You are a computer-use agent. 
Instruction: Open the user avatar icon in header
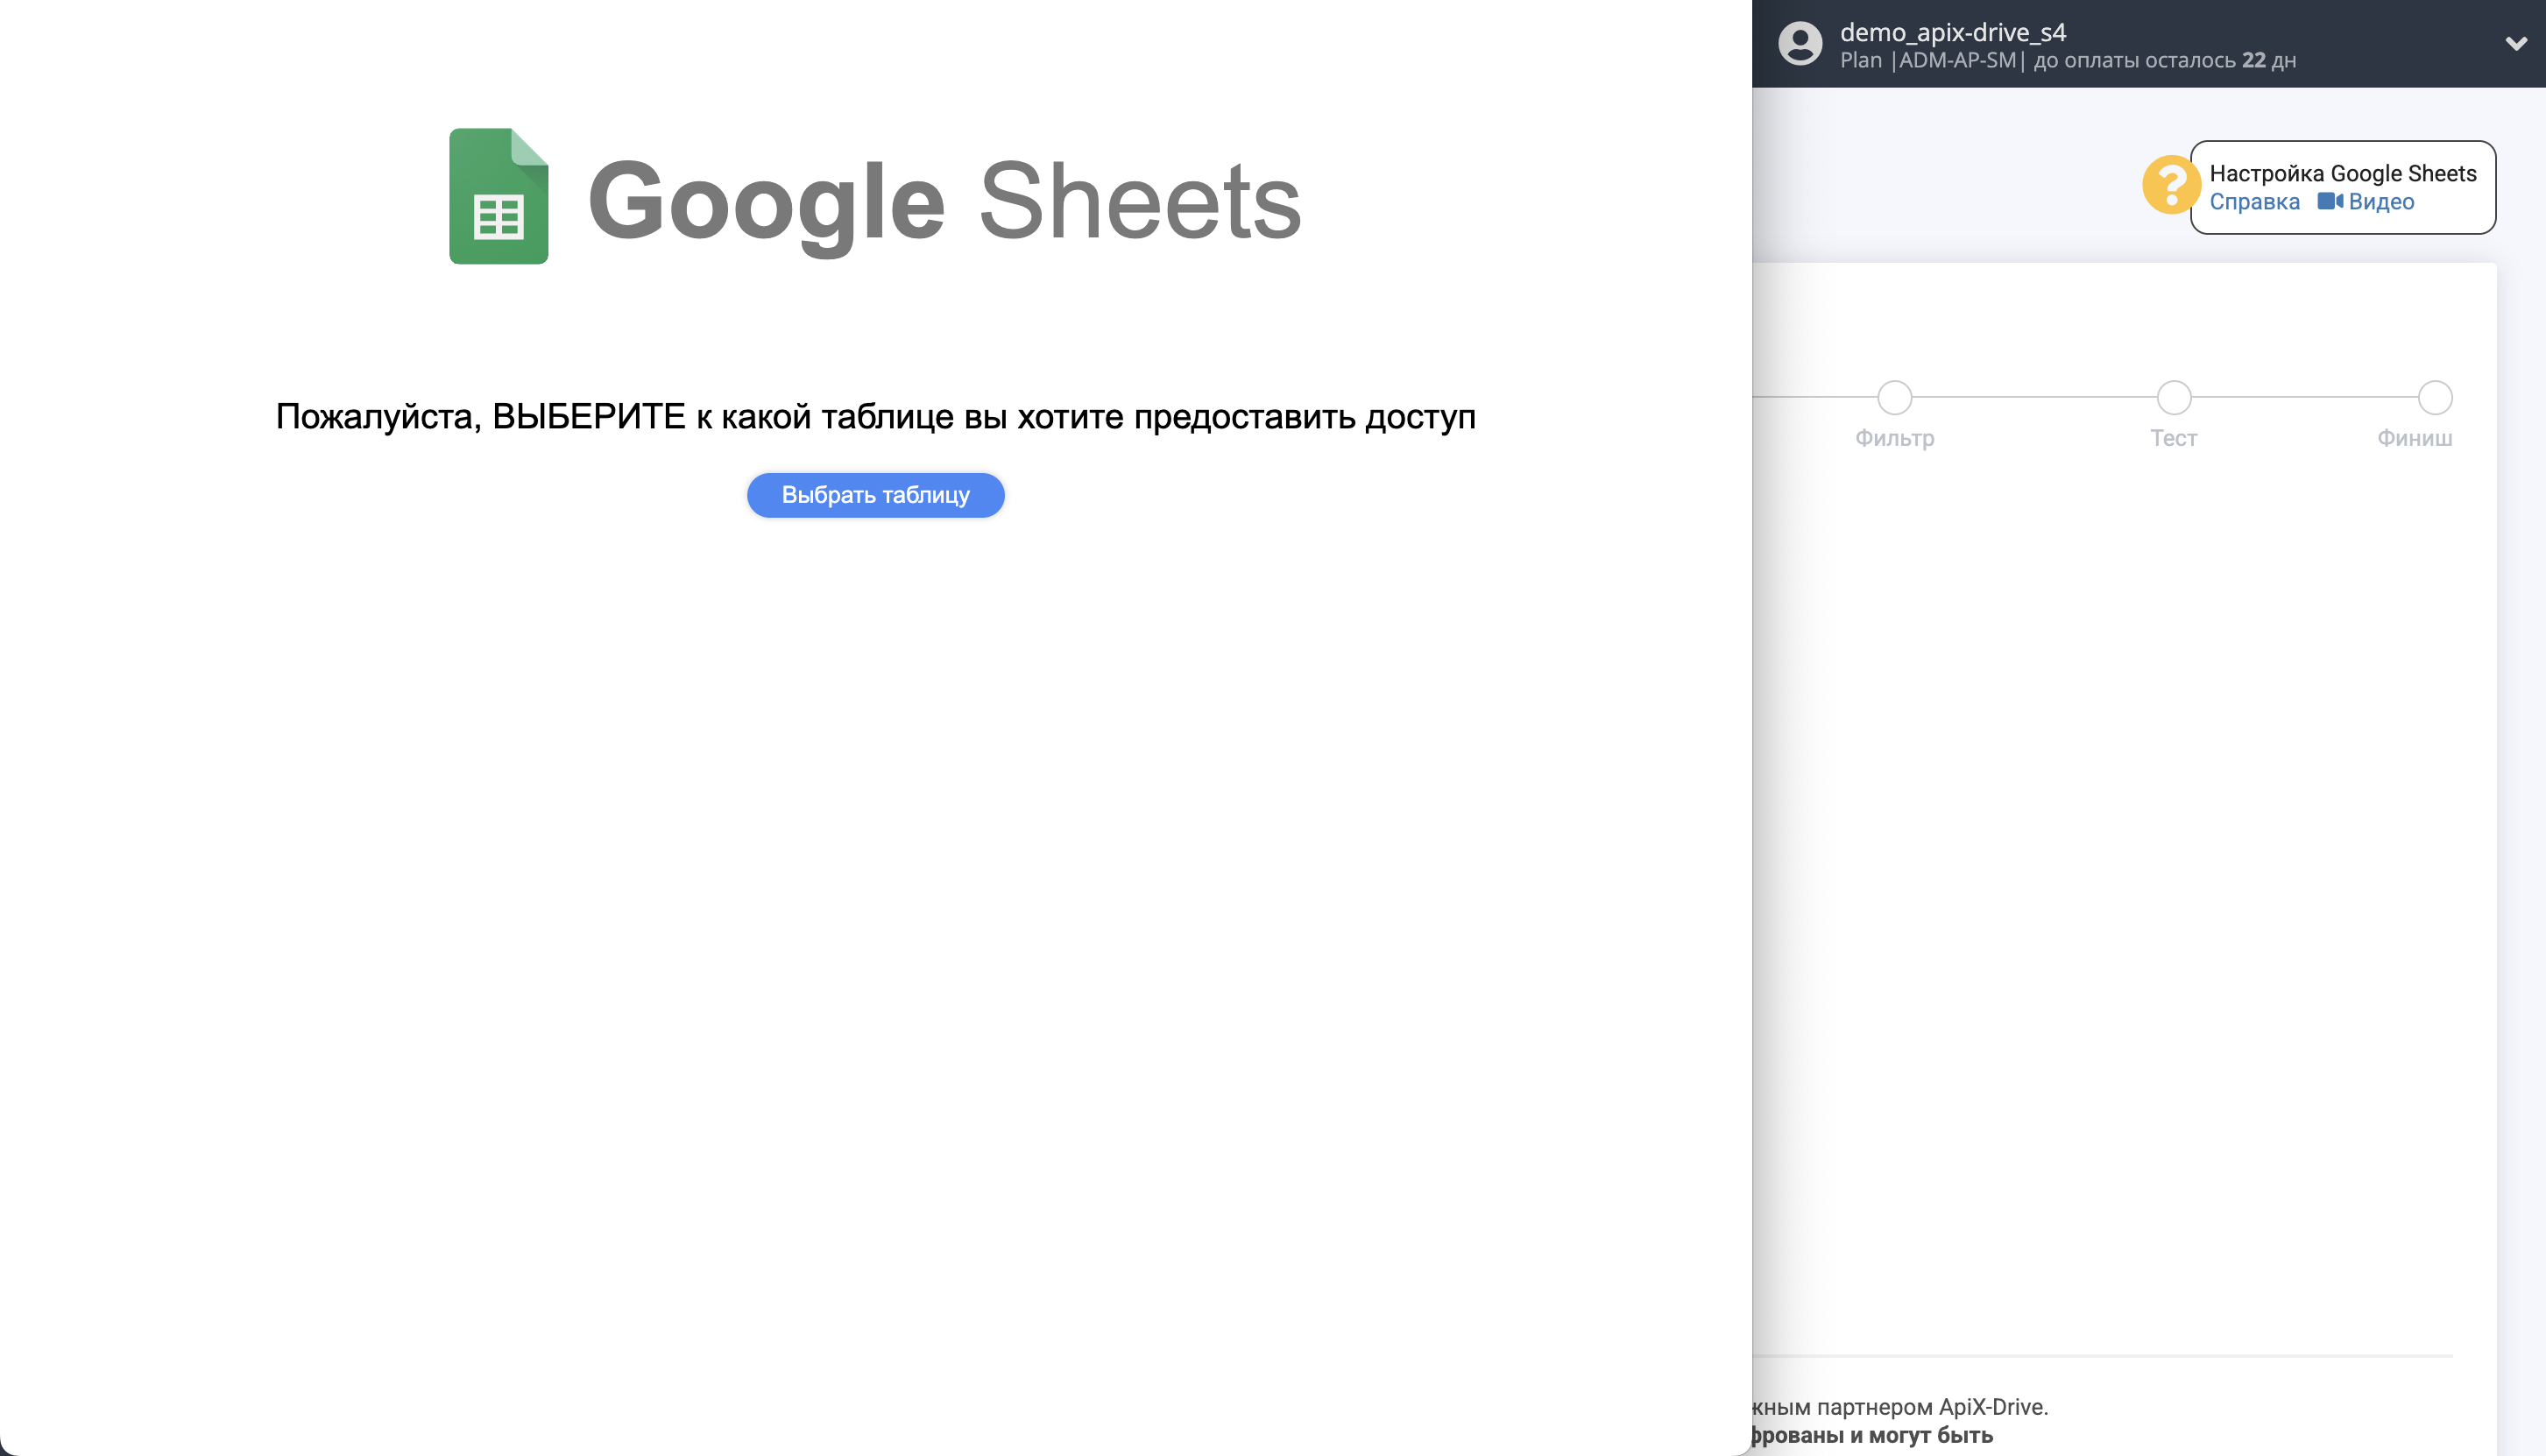[x=1799, y=44]
